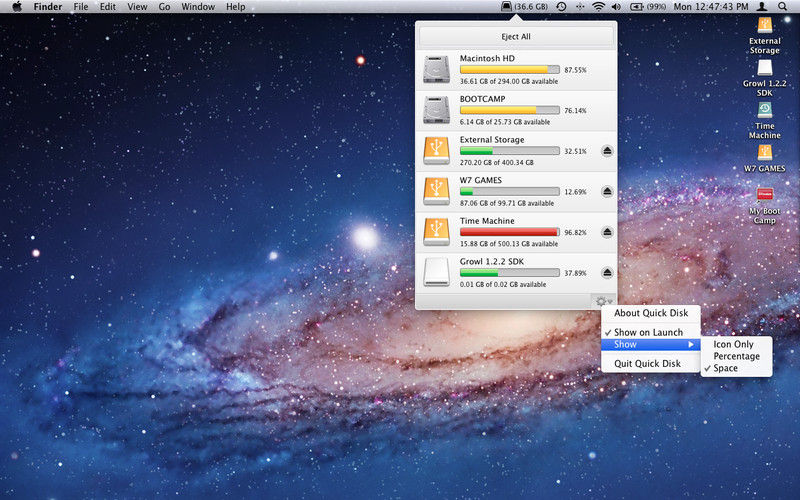The image size is (800, 500).
Task: Click the W7 GAMES USB drive icon in list
Action: 436,191
